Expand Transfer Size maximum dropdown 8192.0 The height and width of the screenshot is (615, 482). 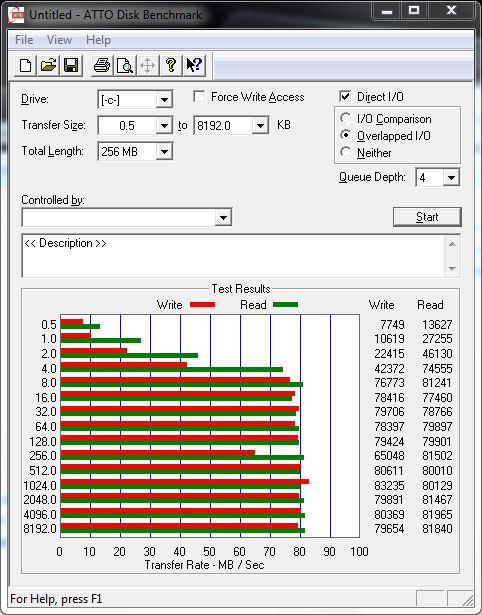pos(260,126)
